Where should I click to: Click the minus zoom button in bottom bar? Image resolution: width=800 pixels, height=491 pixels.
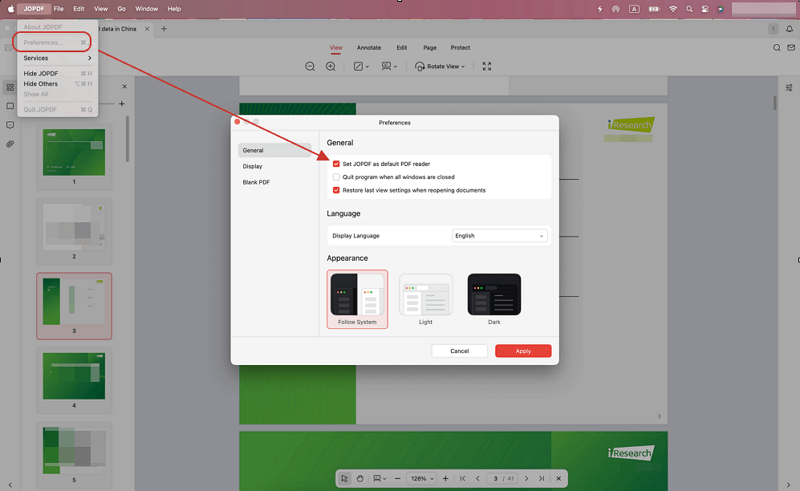tap(397, 478)
